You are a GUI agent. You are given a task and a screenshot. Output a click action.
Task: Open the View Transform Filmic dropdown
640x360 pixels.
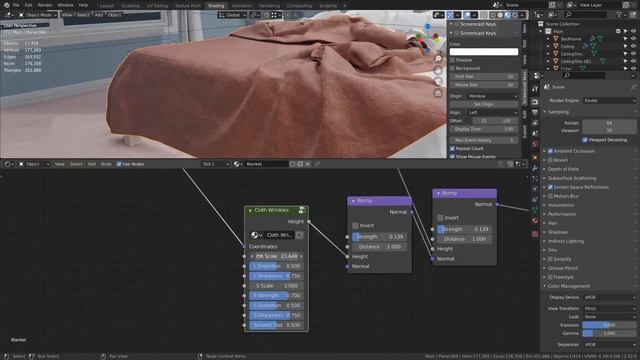click(x=609, y=309)
